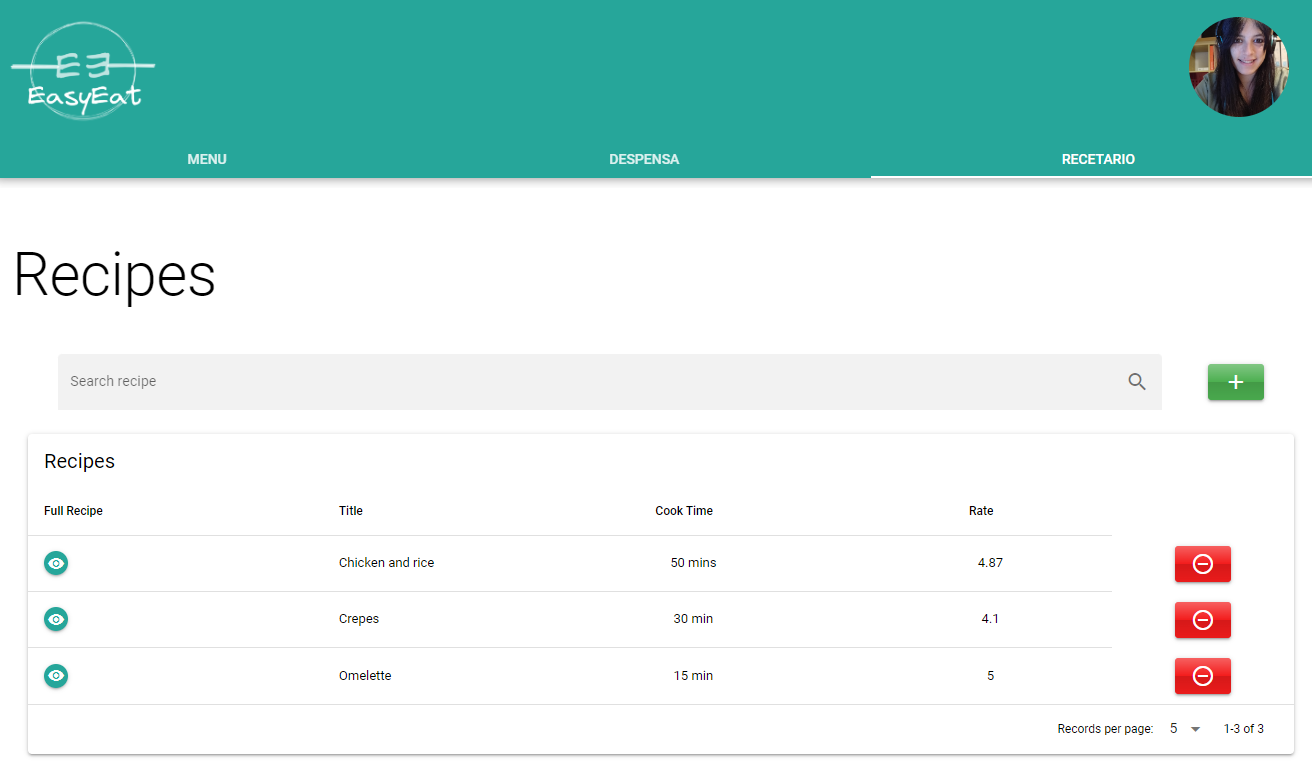Switch to the MENU tab

click(206, 159)
